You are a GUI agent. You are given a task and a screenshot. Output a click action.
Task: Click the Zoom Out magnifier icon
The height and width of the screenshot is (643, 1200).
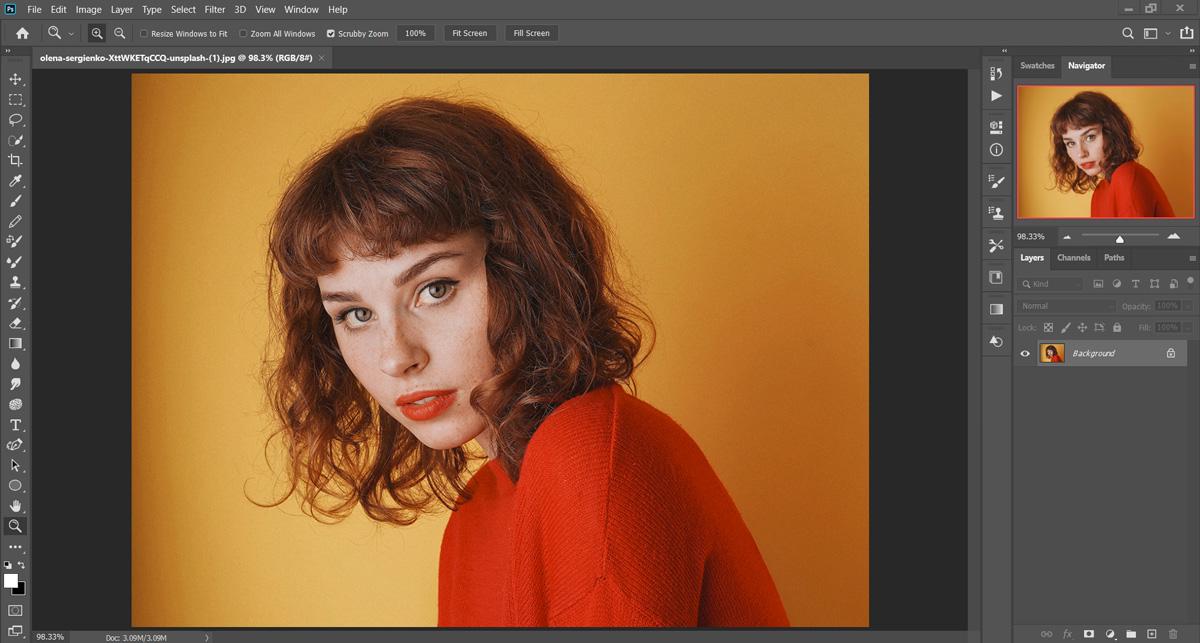(120, 33)
